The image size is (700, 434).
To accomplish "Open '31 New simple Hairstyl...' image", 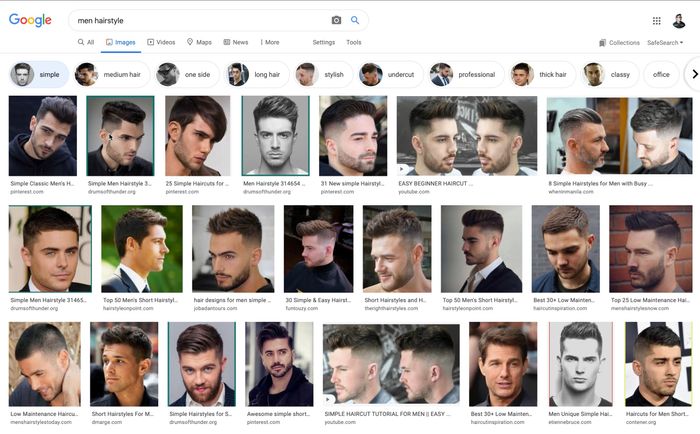I will coord(353,136).
